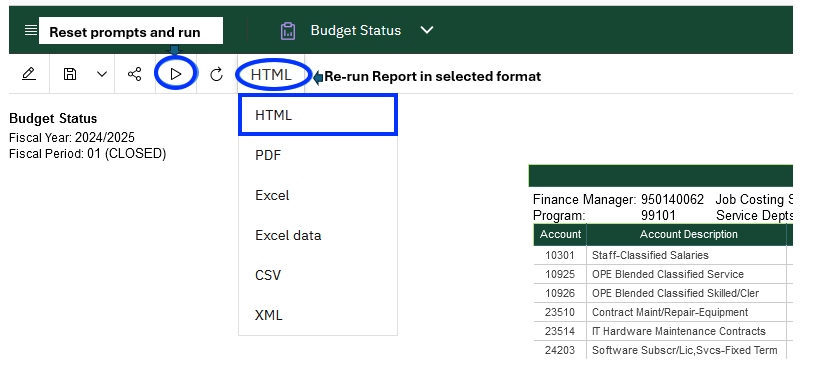Image resolution: width=832 pixels, height=383 pixels.
Task: Click account number 10301
Action: coord(559,255)
